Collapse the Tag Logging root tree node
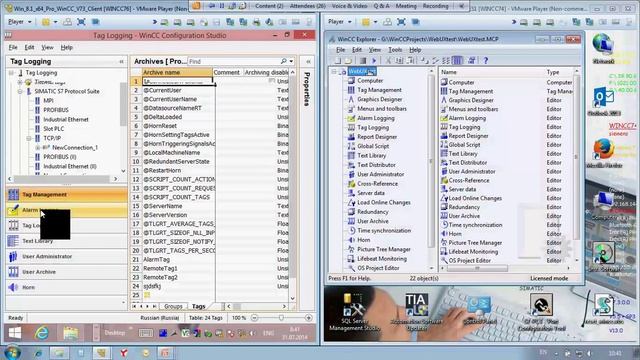 point(11,73)
